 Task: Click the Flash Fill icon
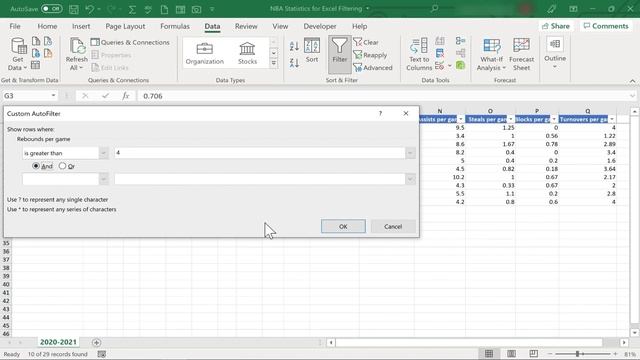440,41
